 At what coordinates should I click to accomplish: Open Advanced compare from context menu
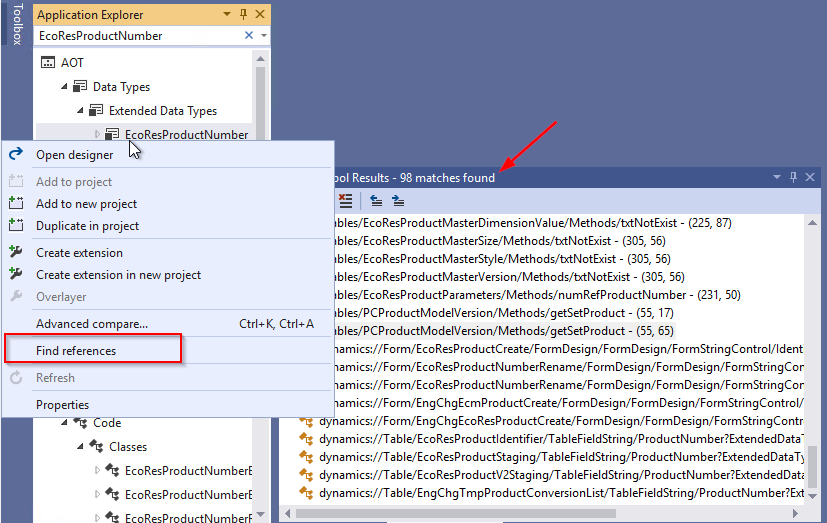[x=92, y=324]
